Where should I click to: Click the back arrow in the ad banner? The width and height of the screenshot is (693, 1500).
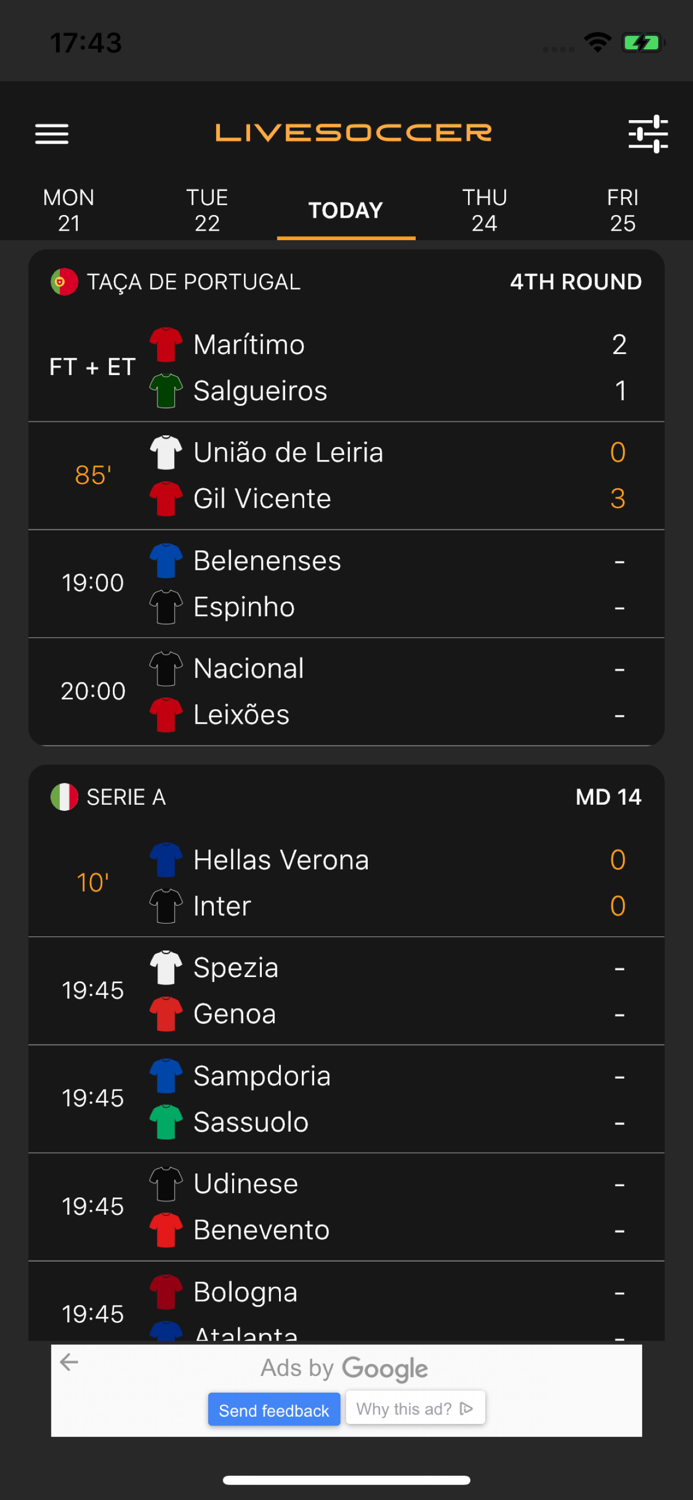pos(69,1362)
